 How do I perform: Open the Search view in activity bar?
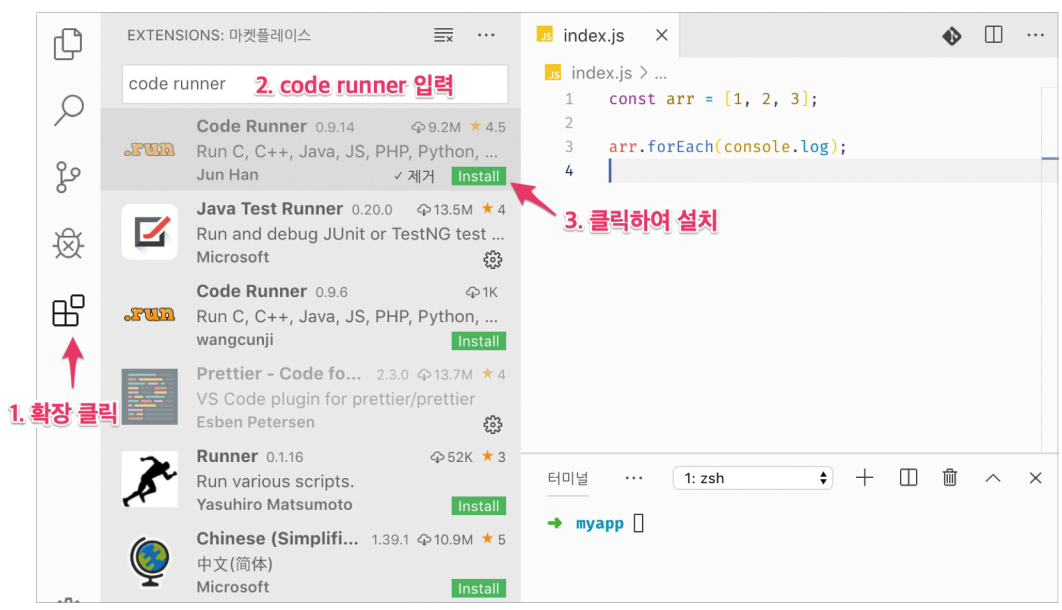(68, 110)
